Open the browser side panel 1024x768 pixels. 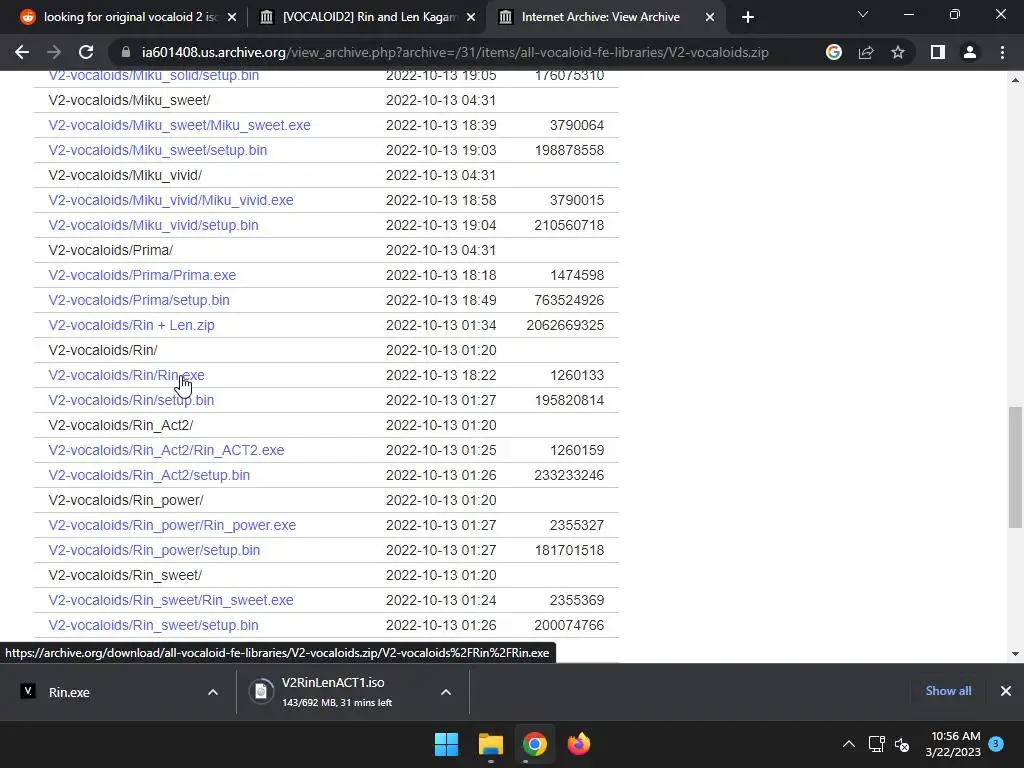938,52
